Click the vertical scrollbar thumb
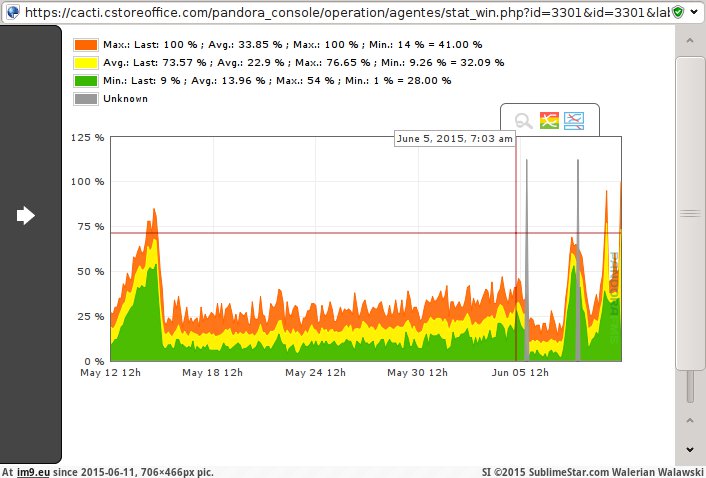 tap(690, 212)
